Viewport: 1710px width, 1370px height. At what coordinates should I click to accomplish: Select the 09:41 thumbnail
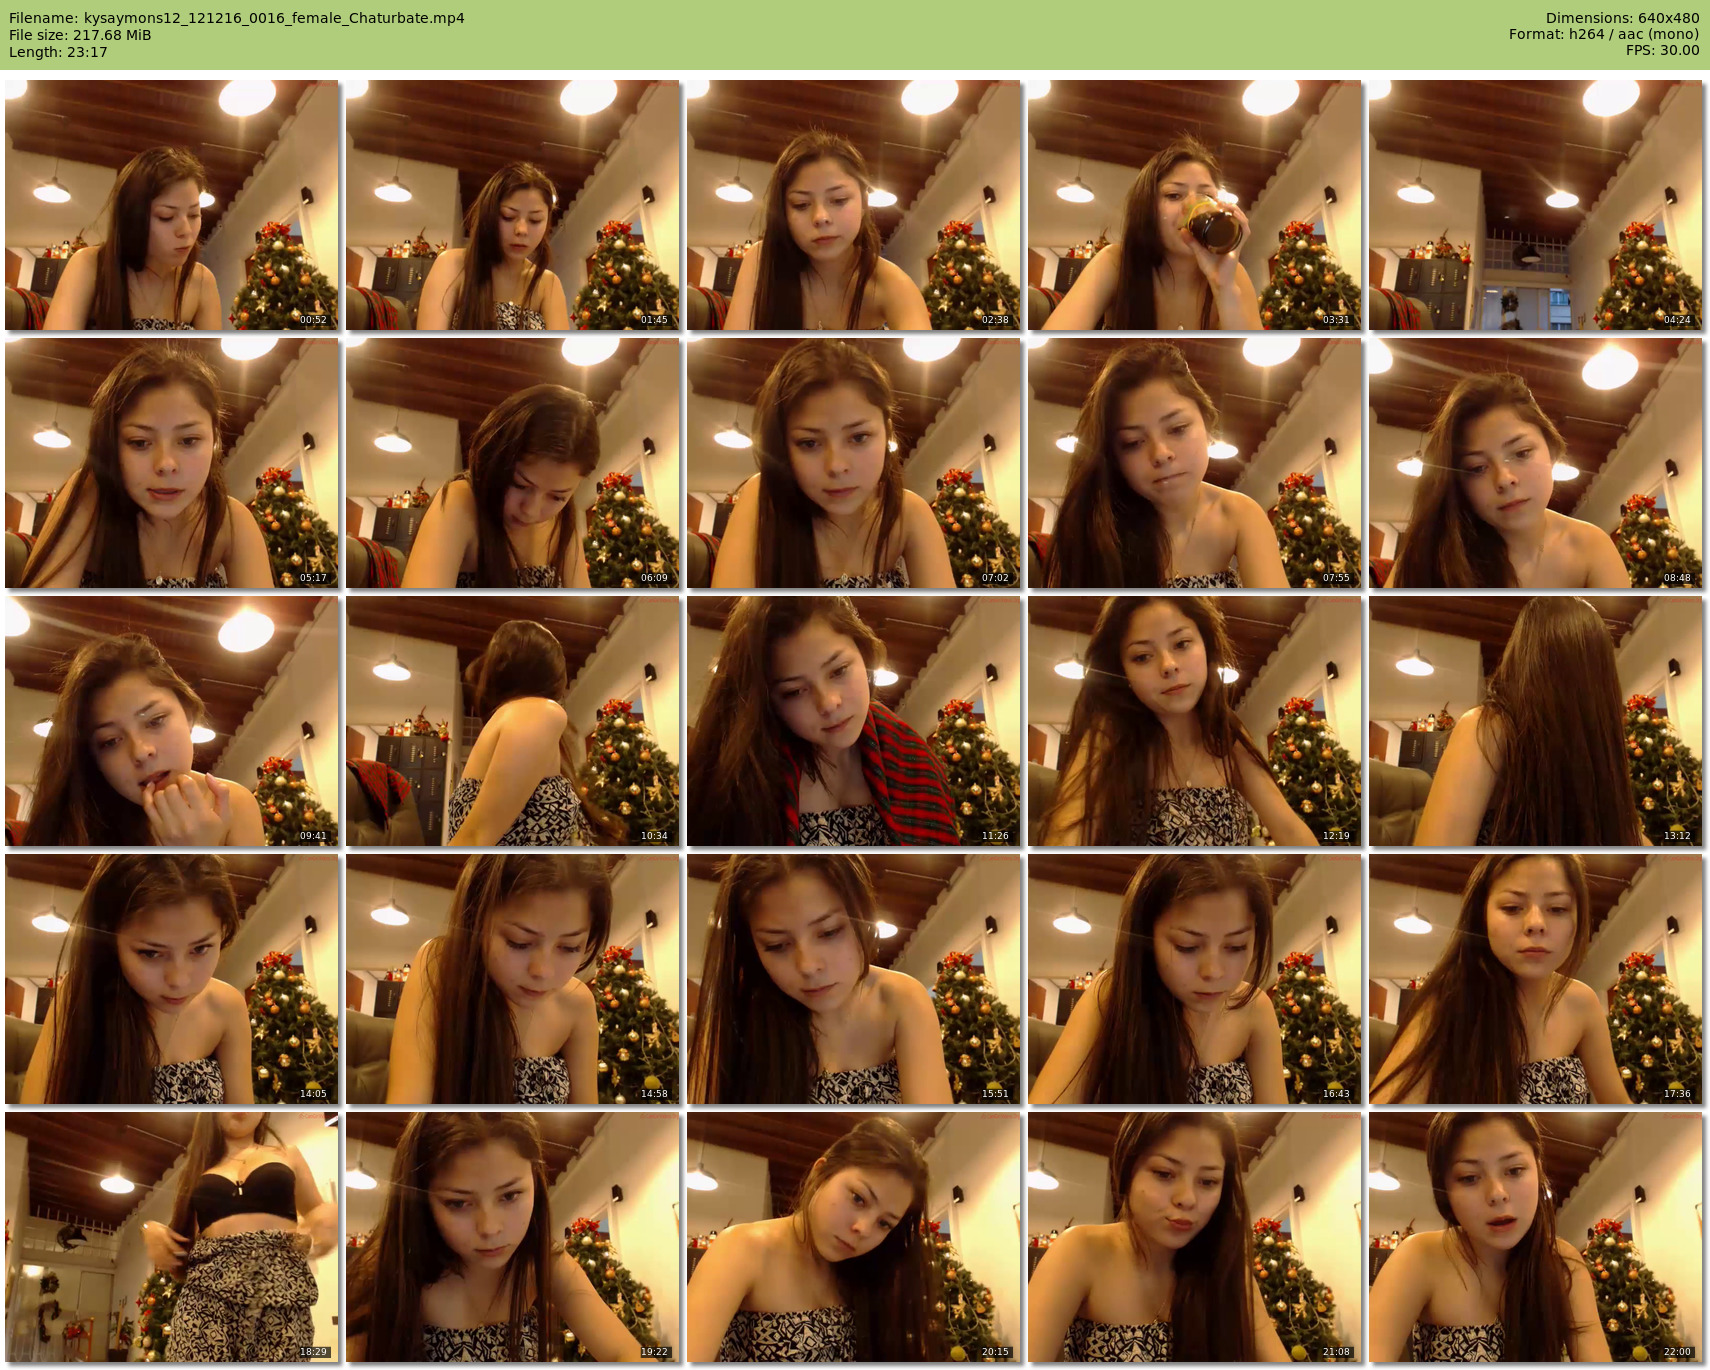pyautogui.click(x=171, y=721)
